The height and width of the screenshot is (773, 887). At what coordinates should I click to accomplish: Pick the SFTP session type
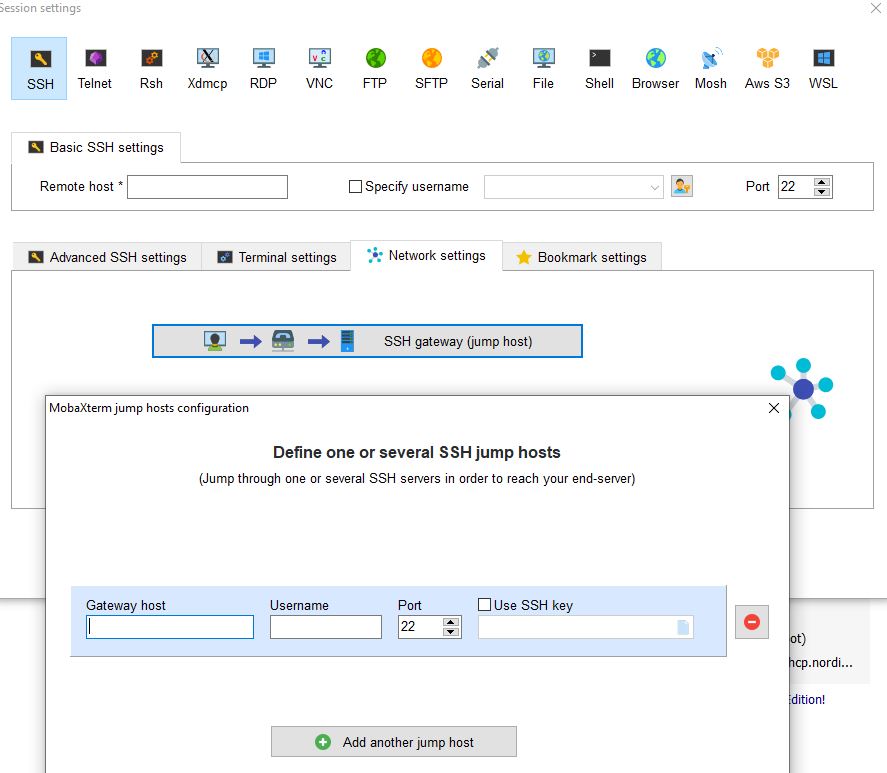click(x=431, y=68)
